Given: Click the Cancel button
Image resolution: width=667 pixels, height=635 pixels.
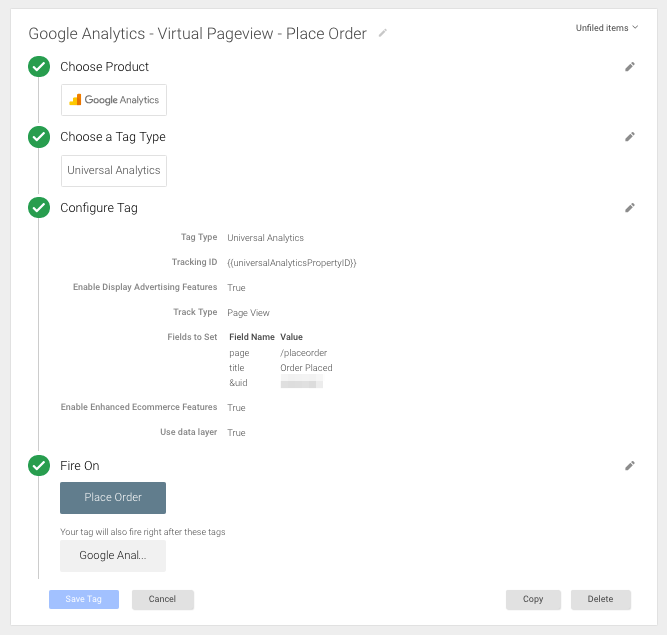Looking at the screenshot, I should pos(162,599).
